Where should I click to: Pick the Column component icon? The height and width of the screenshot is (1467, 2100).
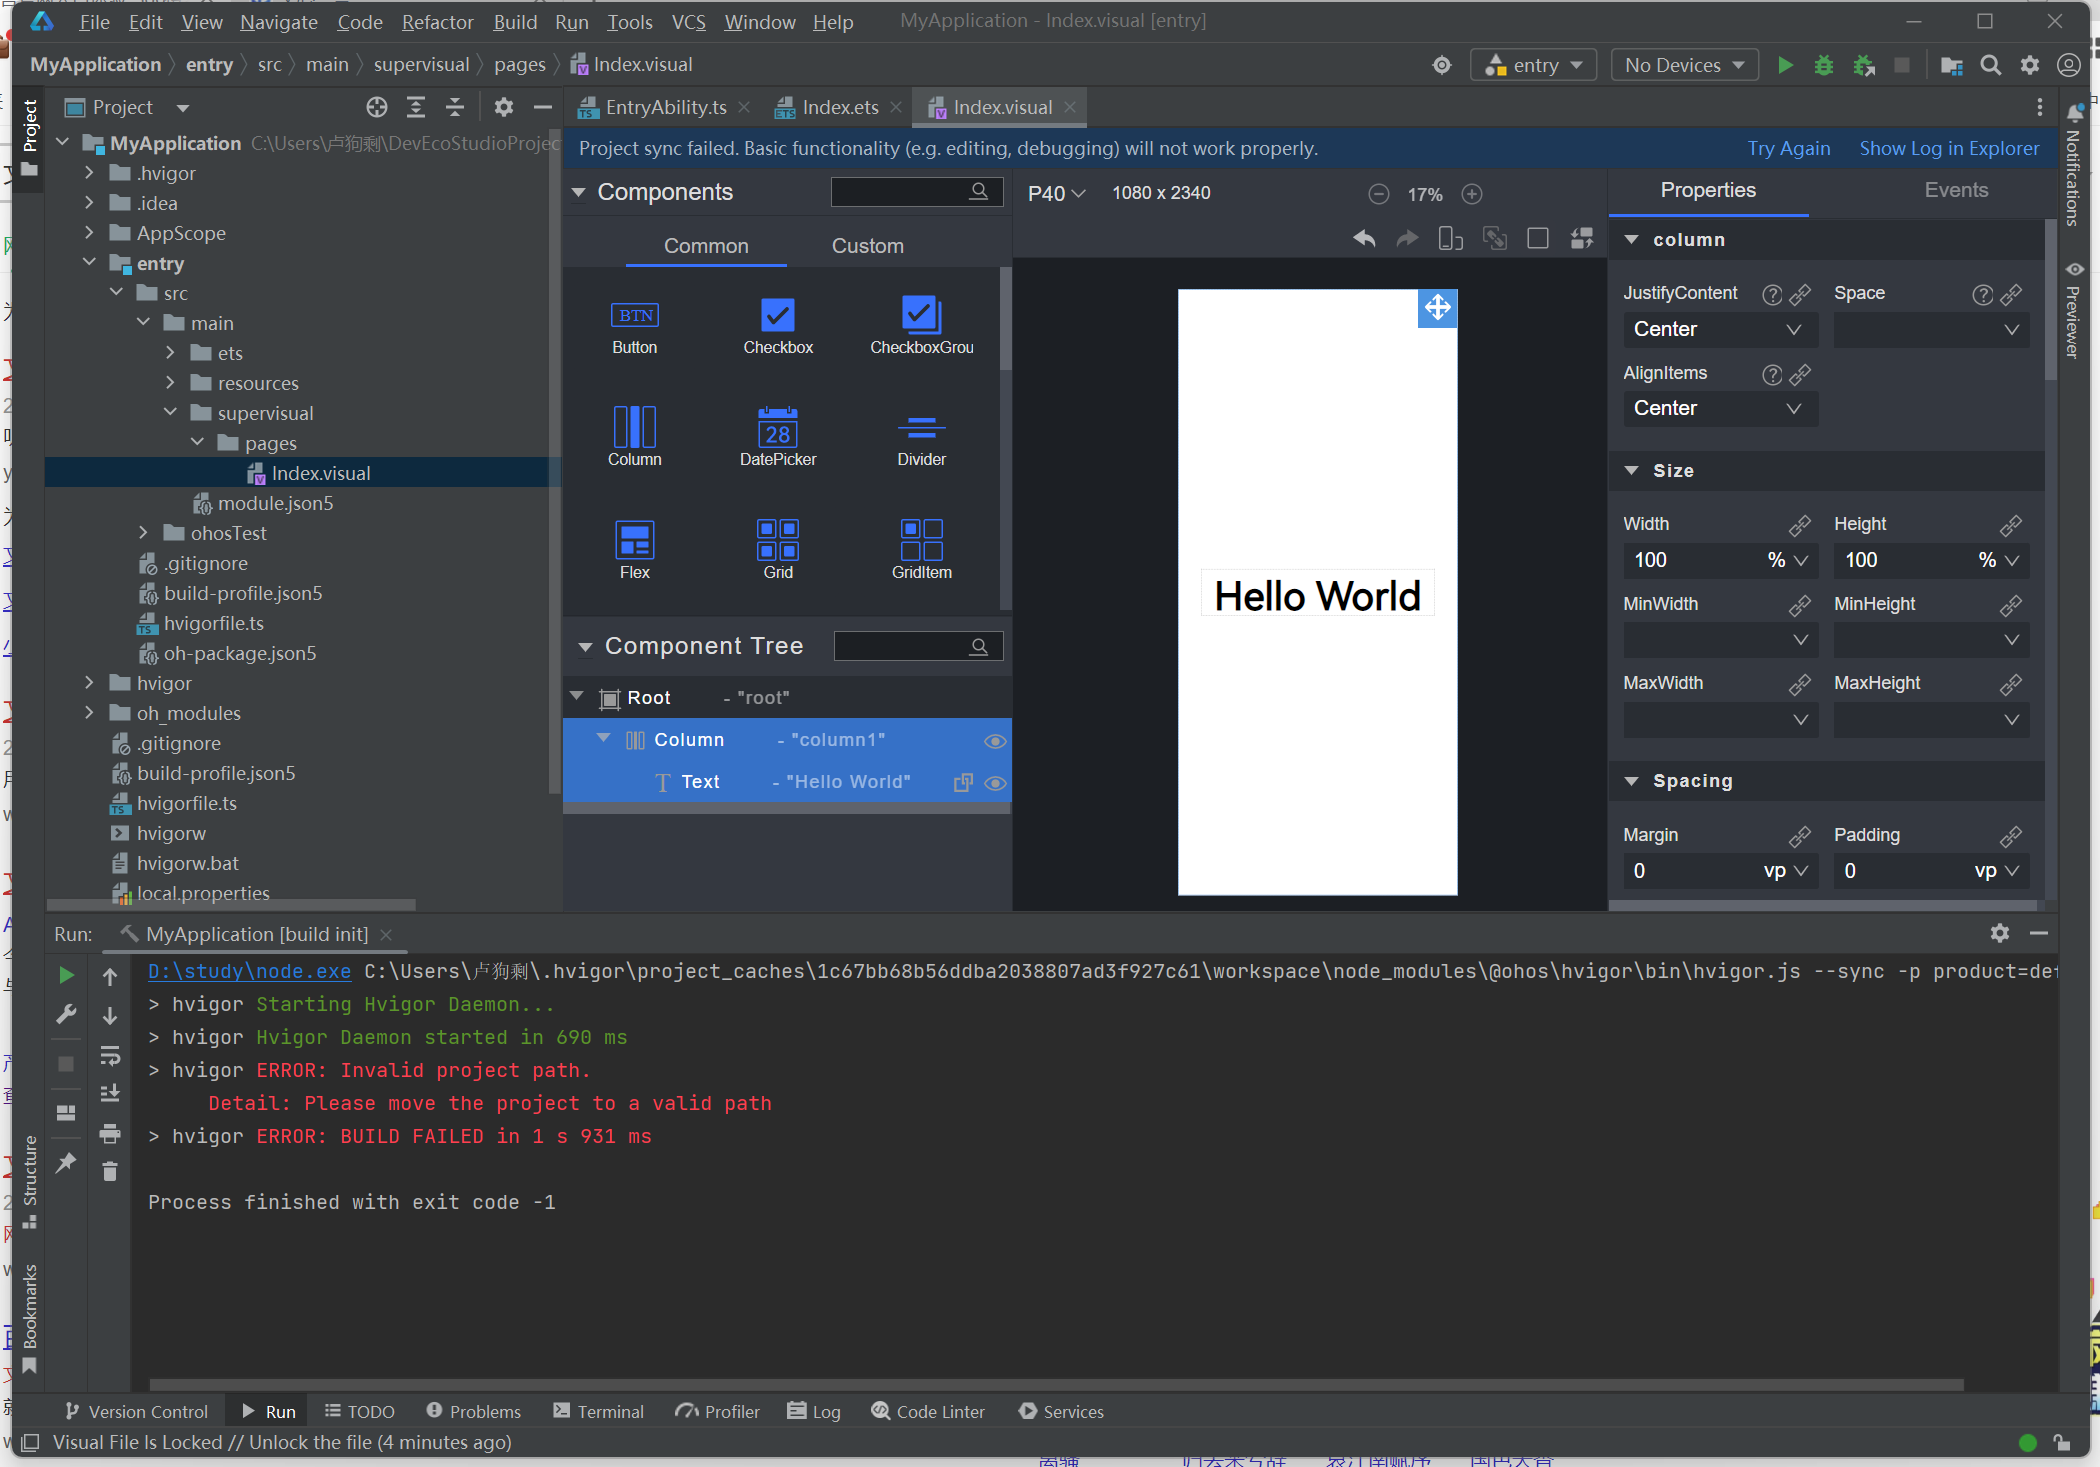click(x=634, y=427)
